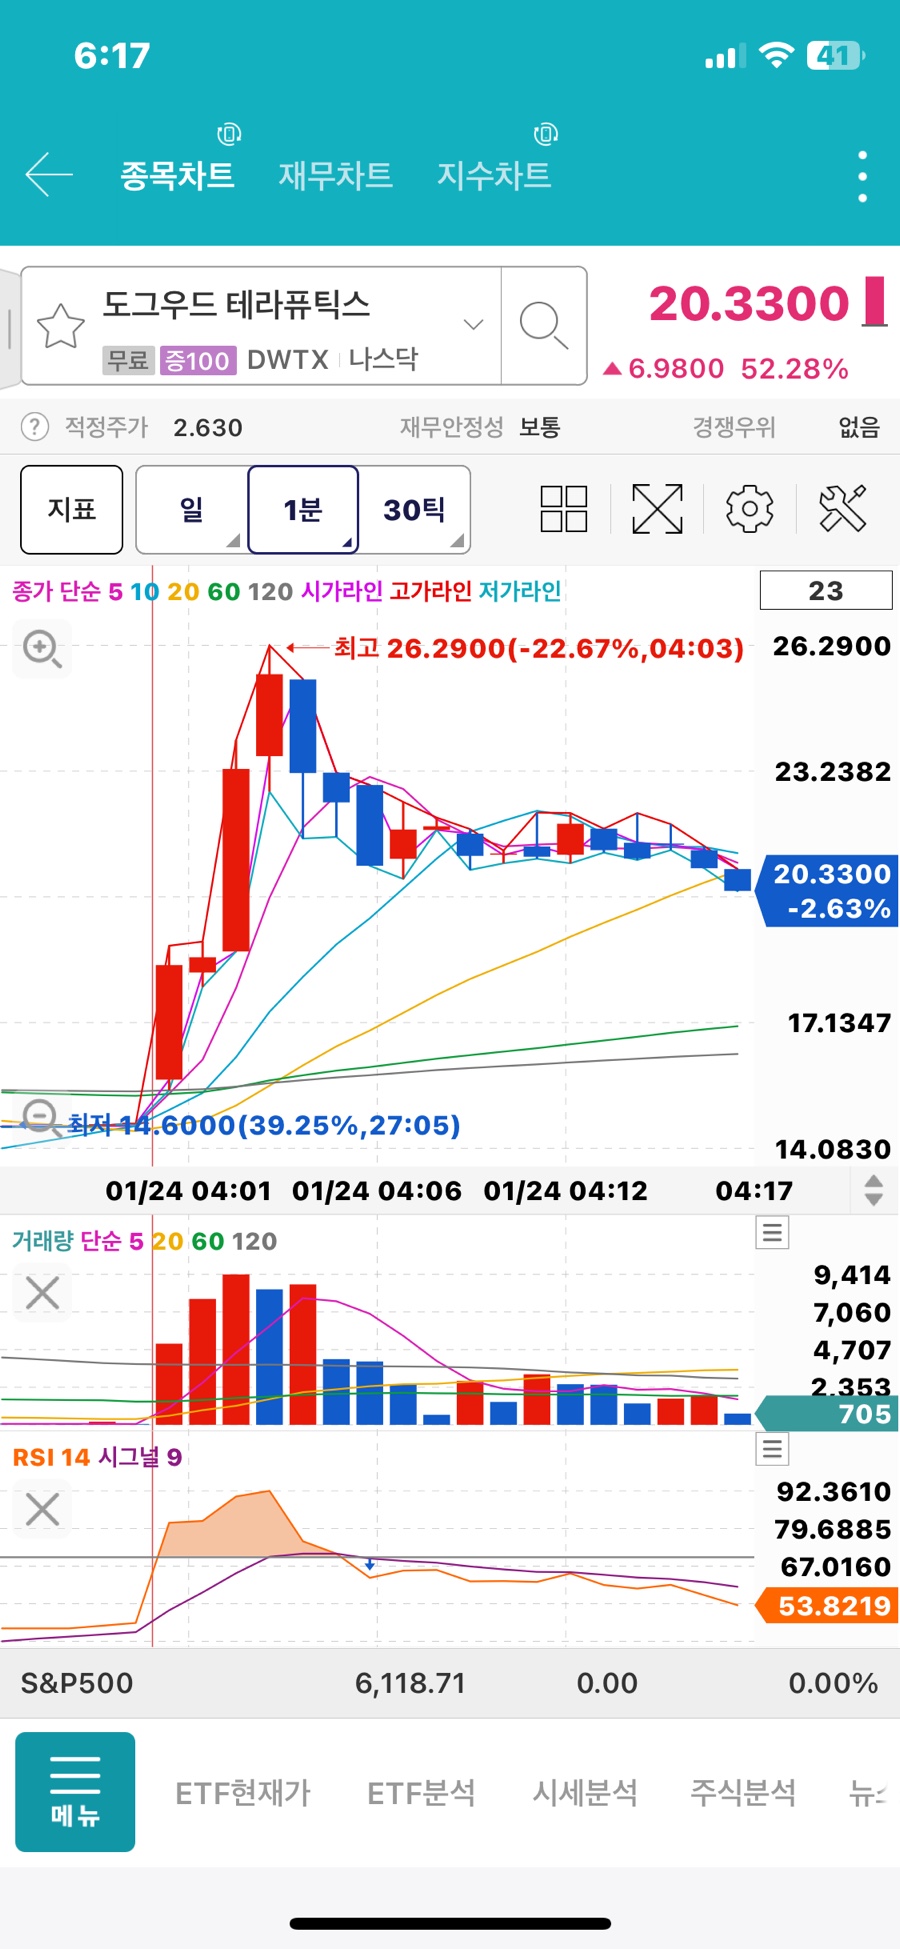Viewport: 900px width, 1949px height.
Task: Expand chart to fullscreen
Action: (x=657, y=509)
